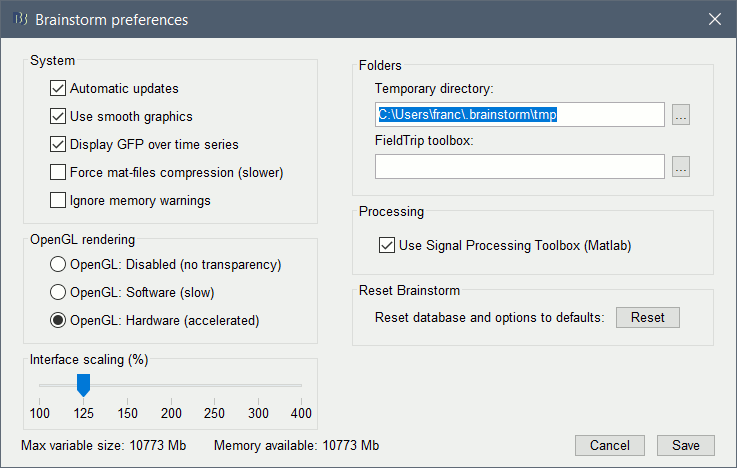Uncheck Use Signal Processing Toolbox
Viewport: 737px width, 468px height.
click(387, 245)
